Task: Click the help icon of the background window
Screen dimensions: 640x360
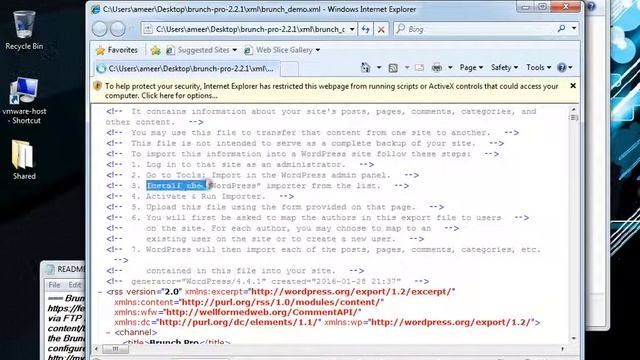Action: pyautogui.click(x=591, y=6)
